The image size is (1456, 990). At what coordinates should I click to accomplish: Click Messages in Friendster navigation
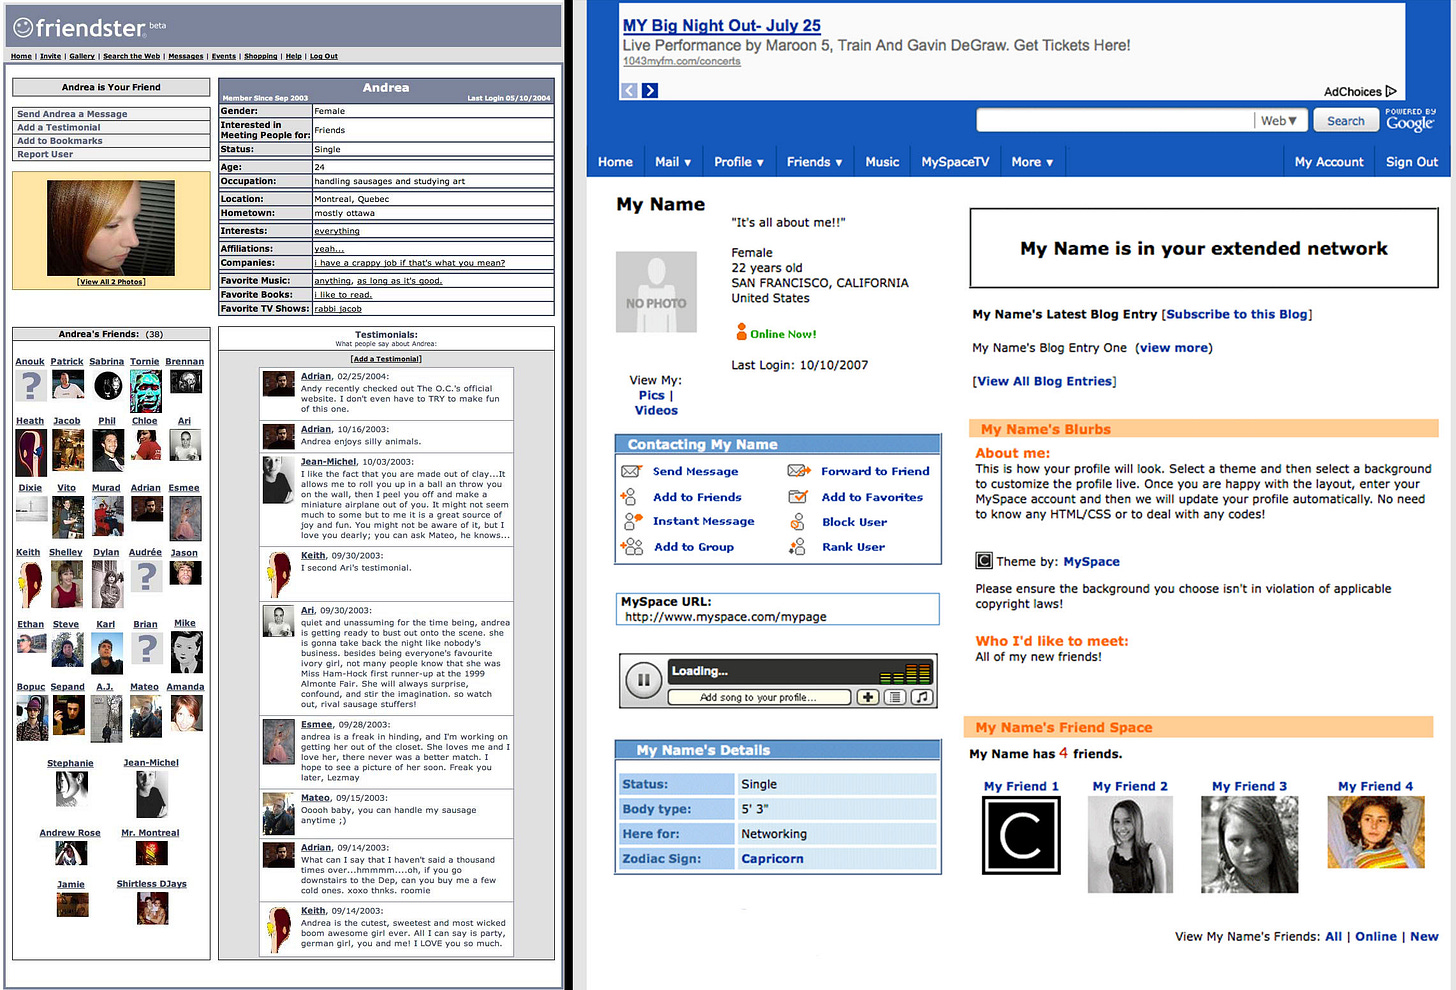(185, 56)
